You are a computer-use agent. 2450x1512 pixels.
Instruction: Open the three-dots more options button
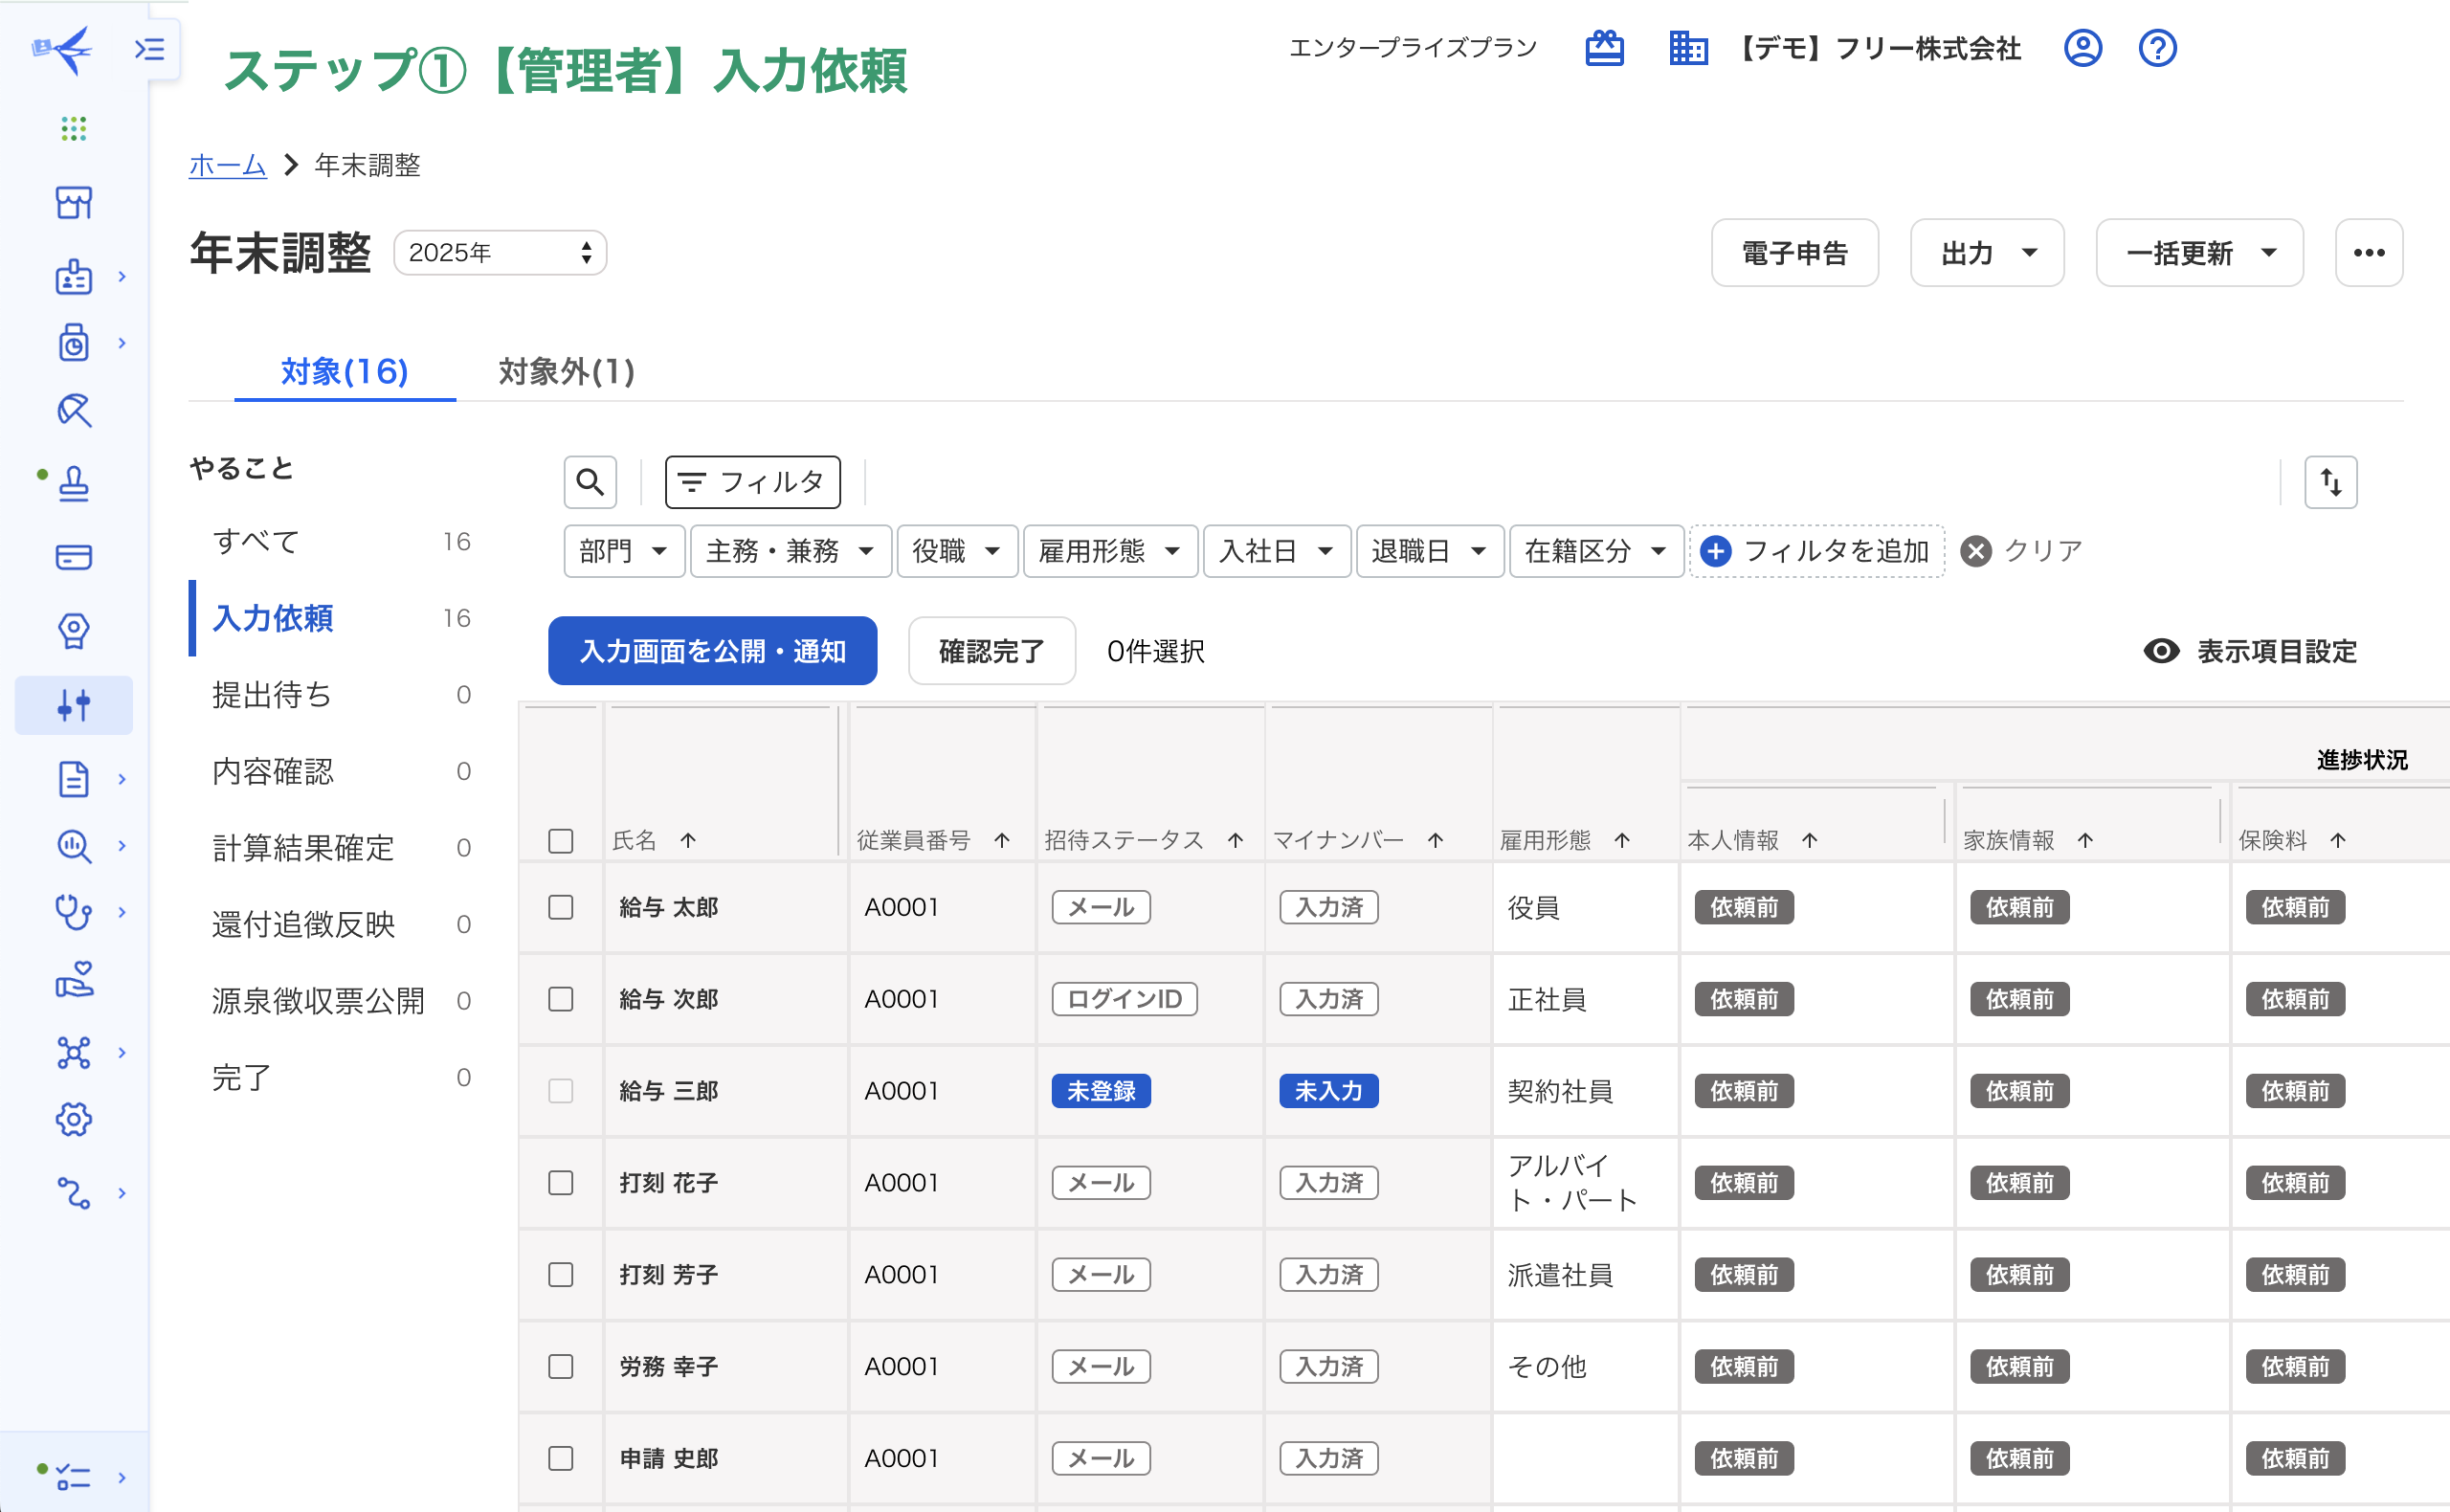[2368, 253]
